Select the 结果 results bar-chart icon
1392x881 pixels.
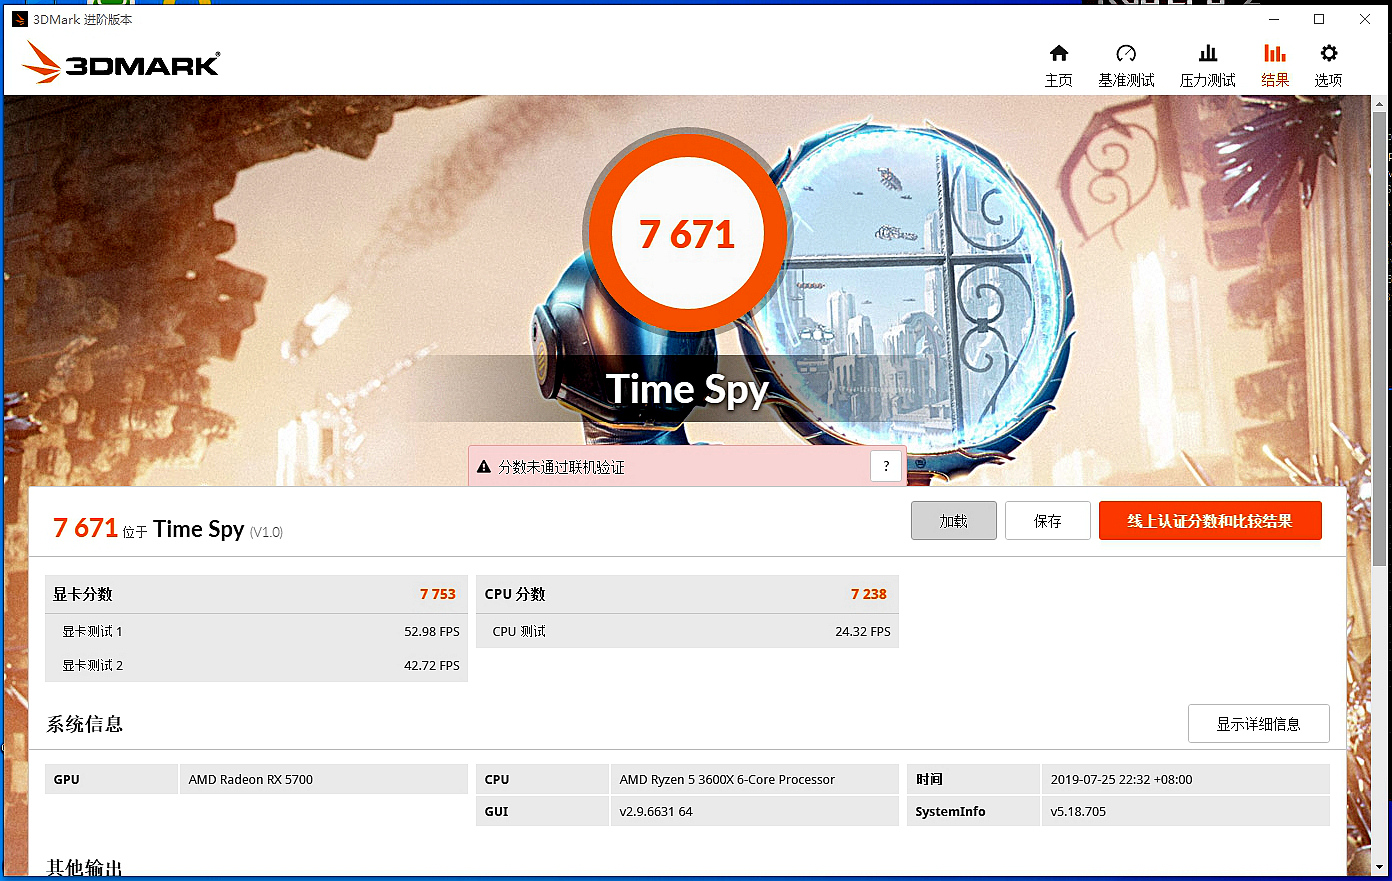click(1275, 63)
